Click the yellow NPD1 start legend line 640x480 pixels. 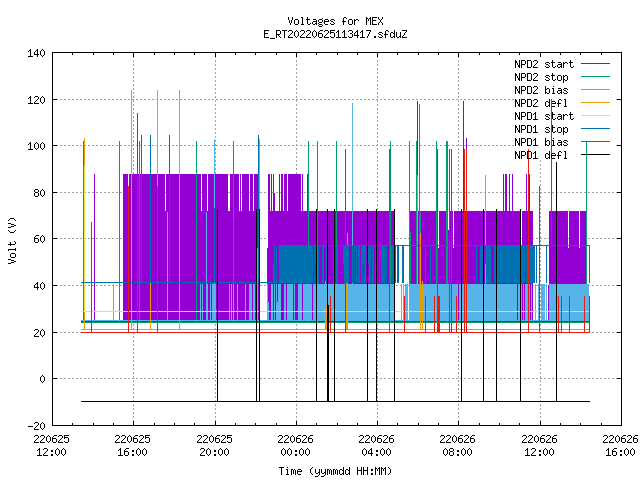(x=596, y=116)
